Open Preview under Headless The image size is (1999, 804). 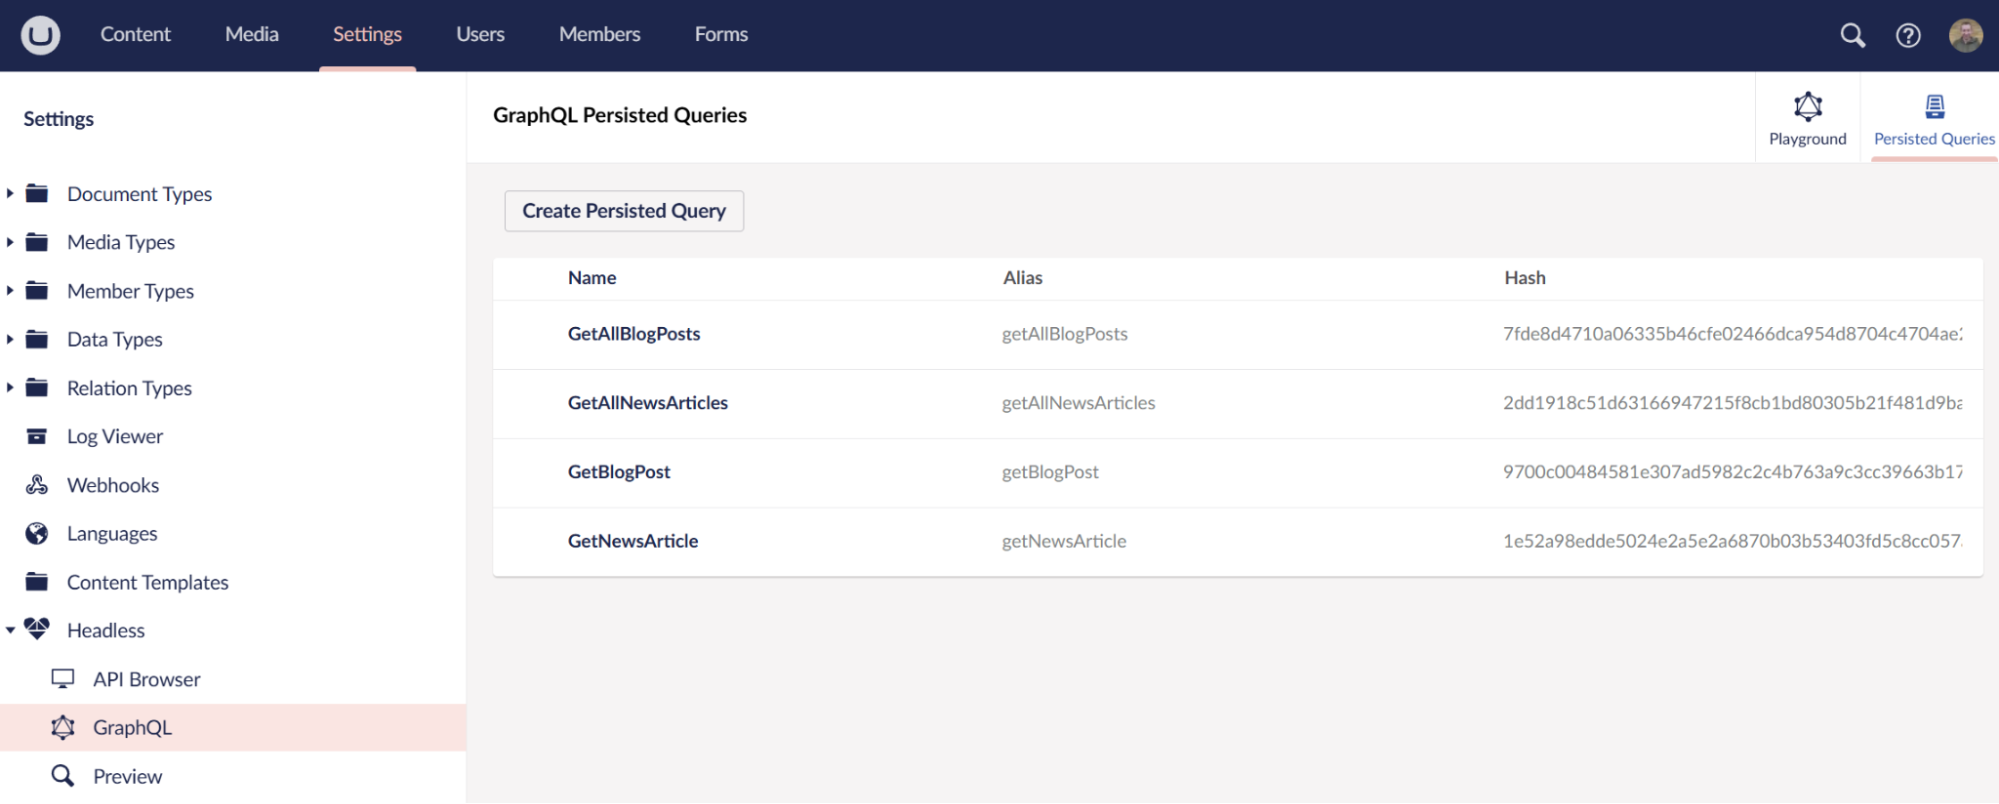127,776
